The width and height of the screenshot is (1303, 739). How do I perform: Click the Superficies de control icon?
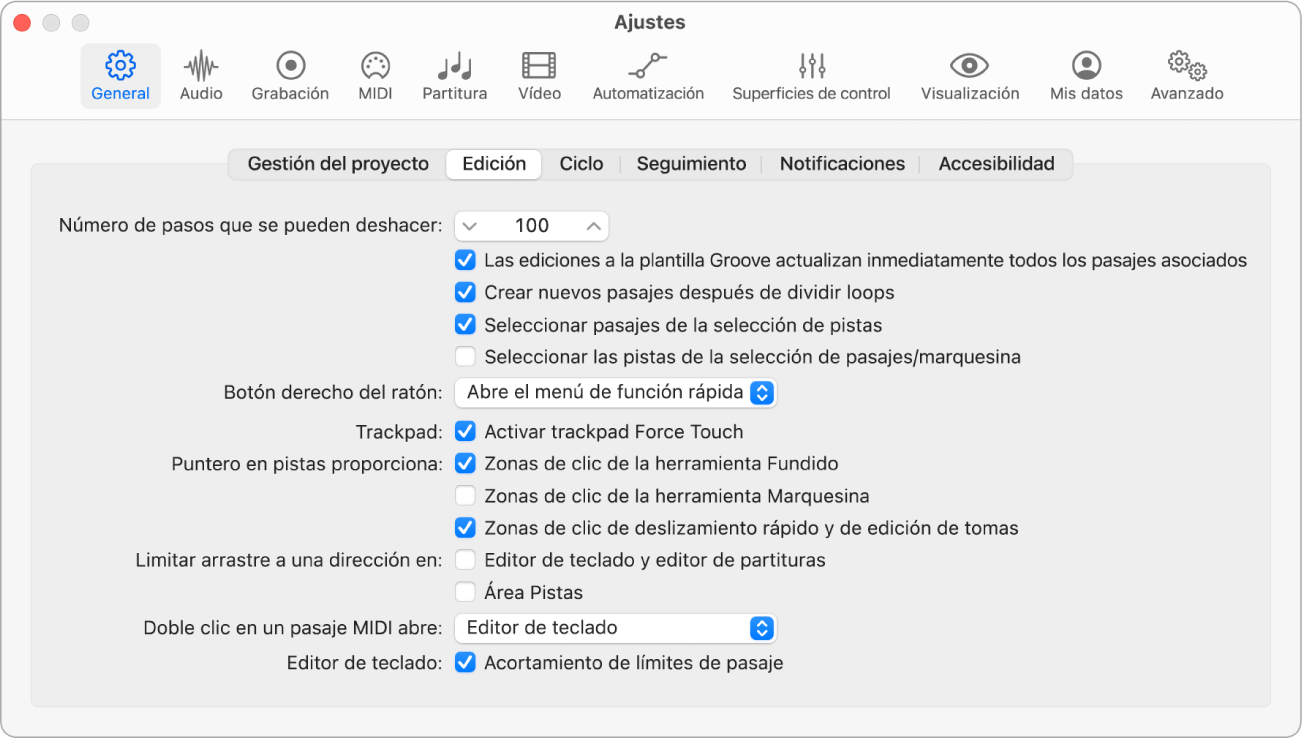pos(811,75)
